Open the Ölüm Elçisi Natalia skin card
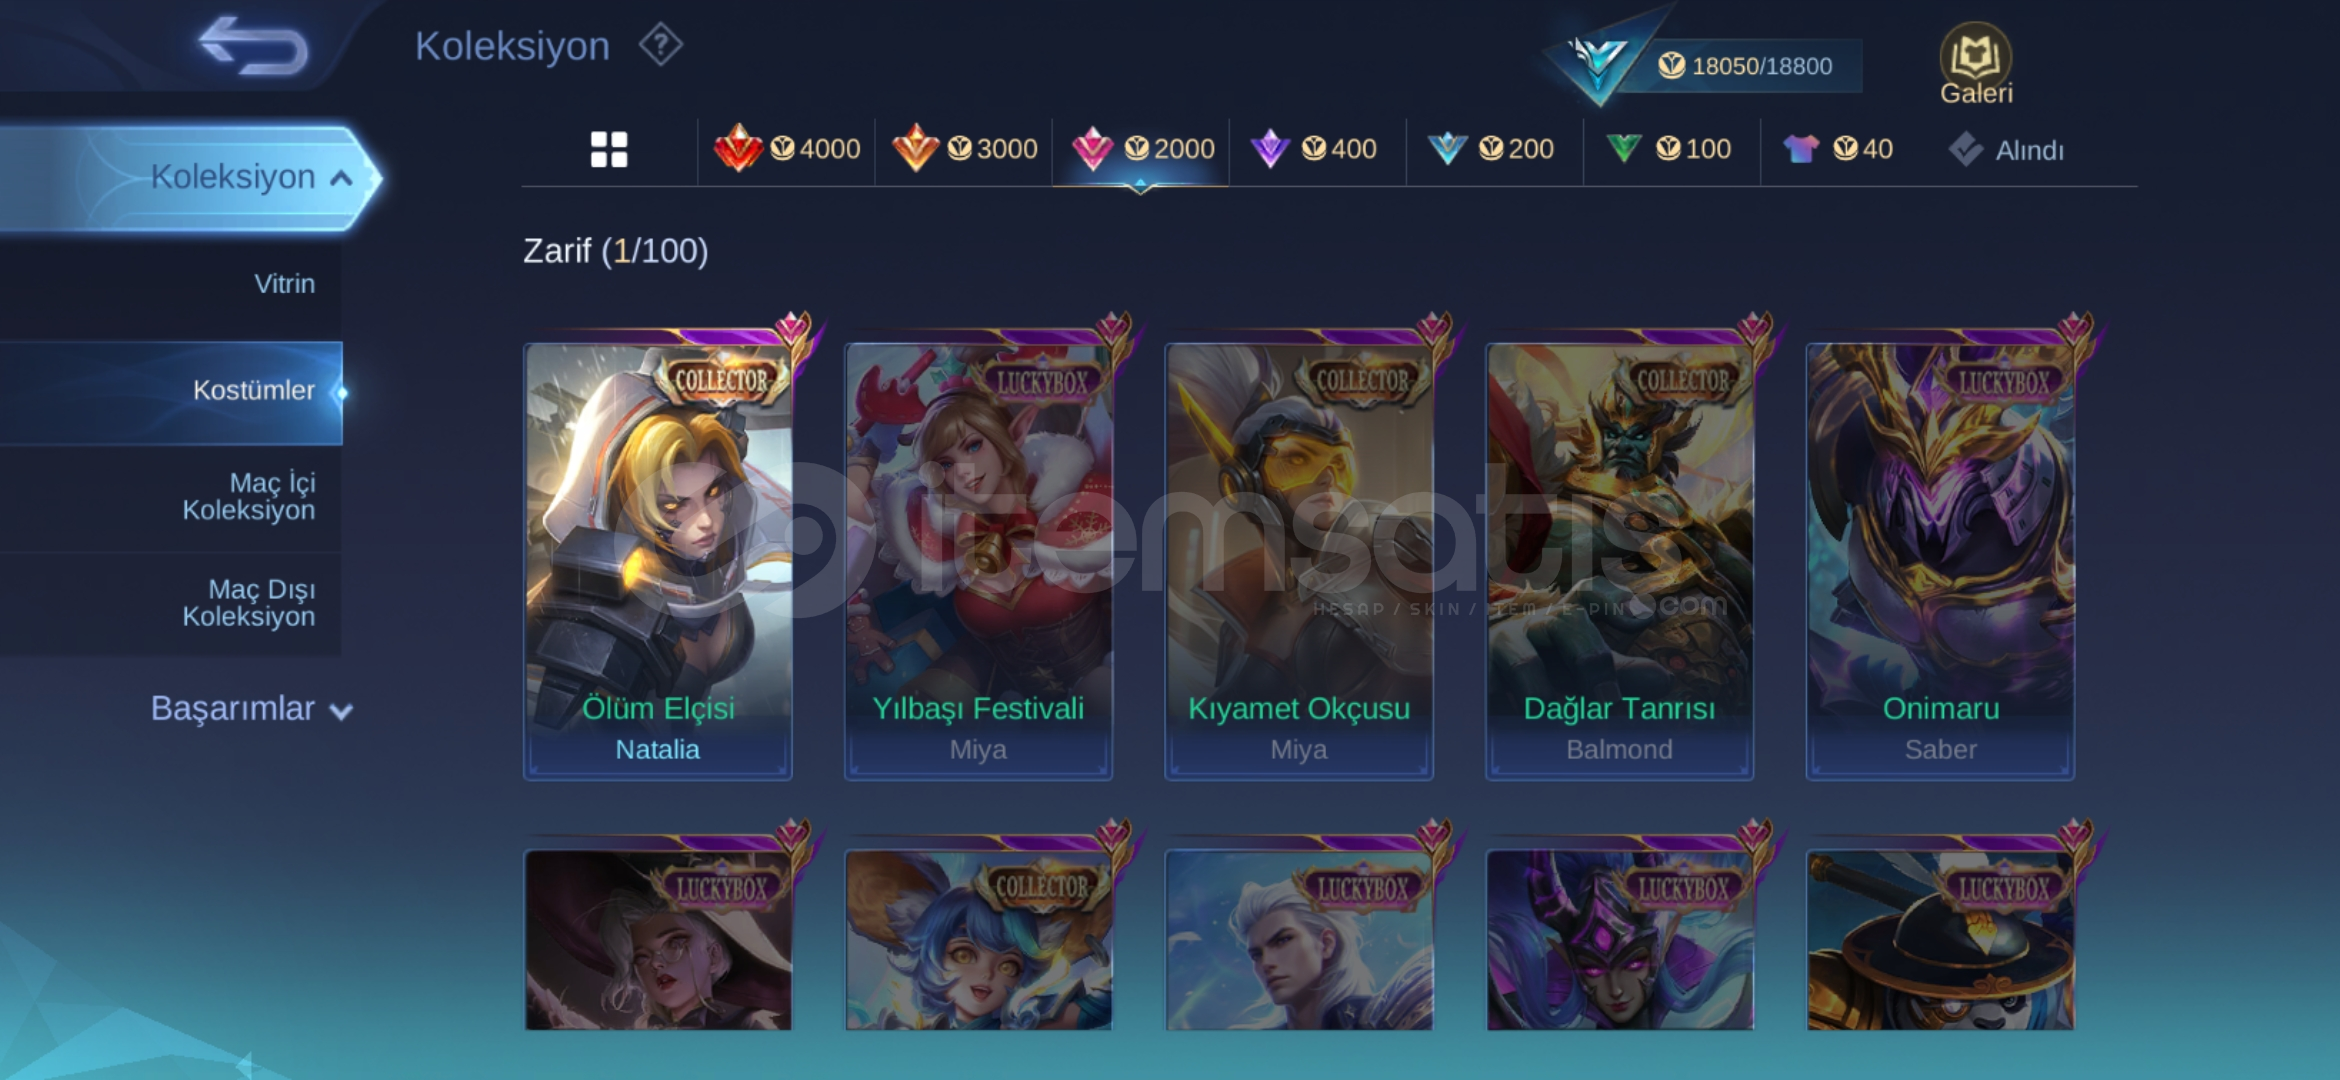 (x=658, y=560)
